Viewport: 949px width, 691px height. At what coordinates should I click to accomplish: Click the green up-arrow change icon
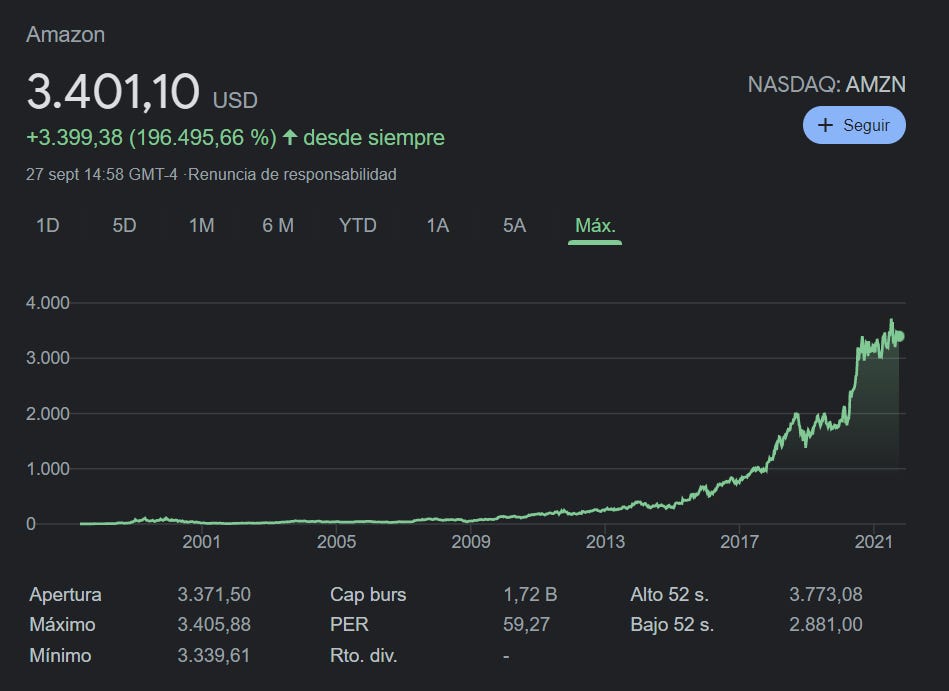click(290, 137)
